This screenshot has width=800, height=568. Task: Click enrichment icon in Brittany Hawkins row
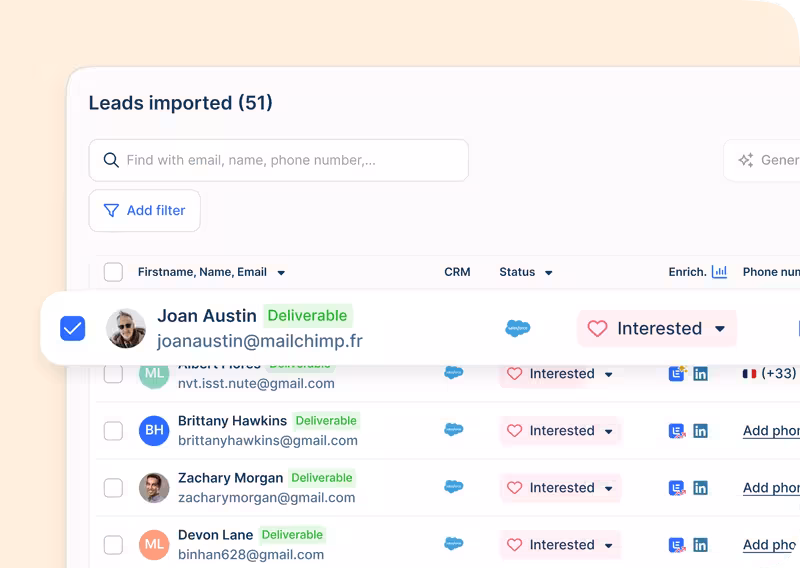point(677,431)
